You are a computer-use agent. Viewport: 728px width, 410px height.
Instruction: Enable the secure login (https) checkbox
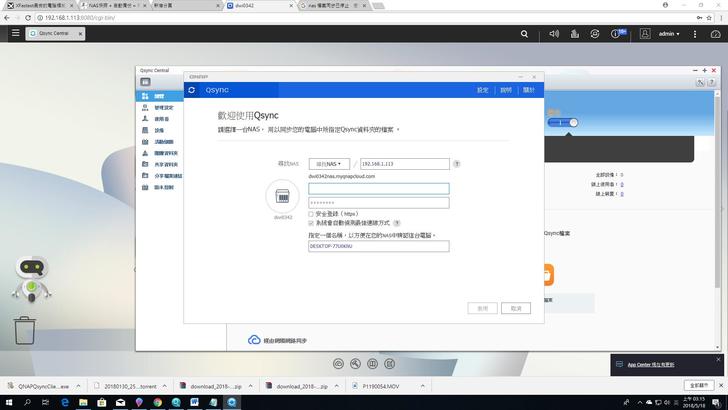[x=311, y=214]
